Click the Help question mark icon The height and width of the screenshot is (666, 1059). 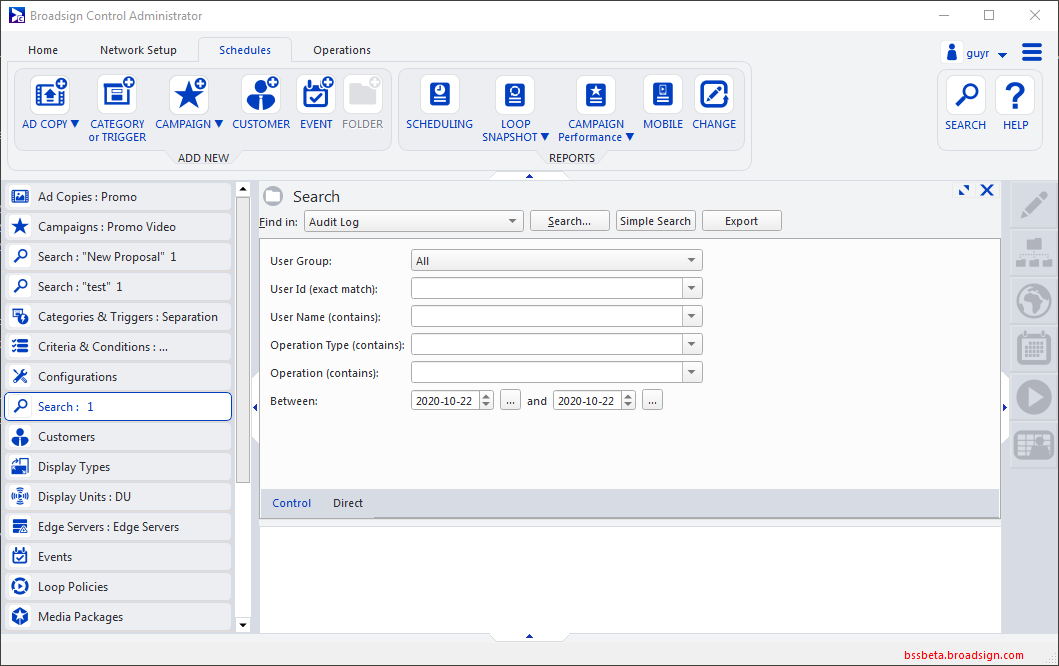pos(1015,96)
